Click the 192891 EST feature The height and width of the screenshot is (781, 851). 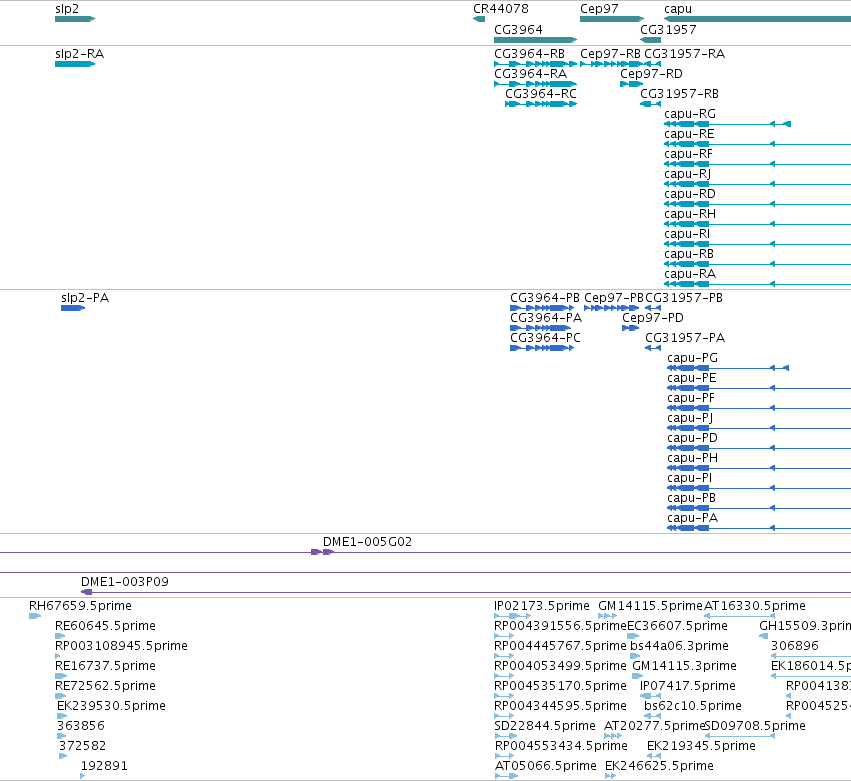pyautogui.click(x=83, y=777)
